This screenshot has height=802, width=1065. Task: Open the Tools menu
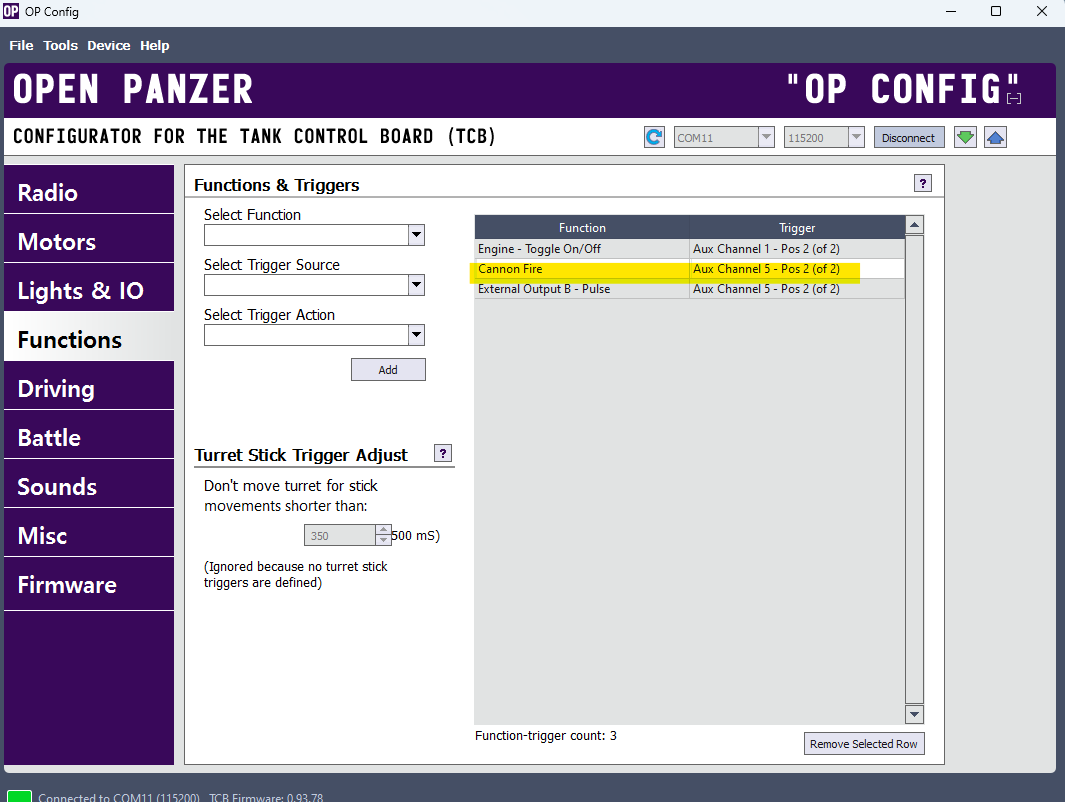[60, 45]
